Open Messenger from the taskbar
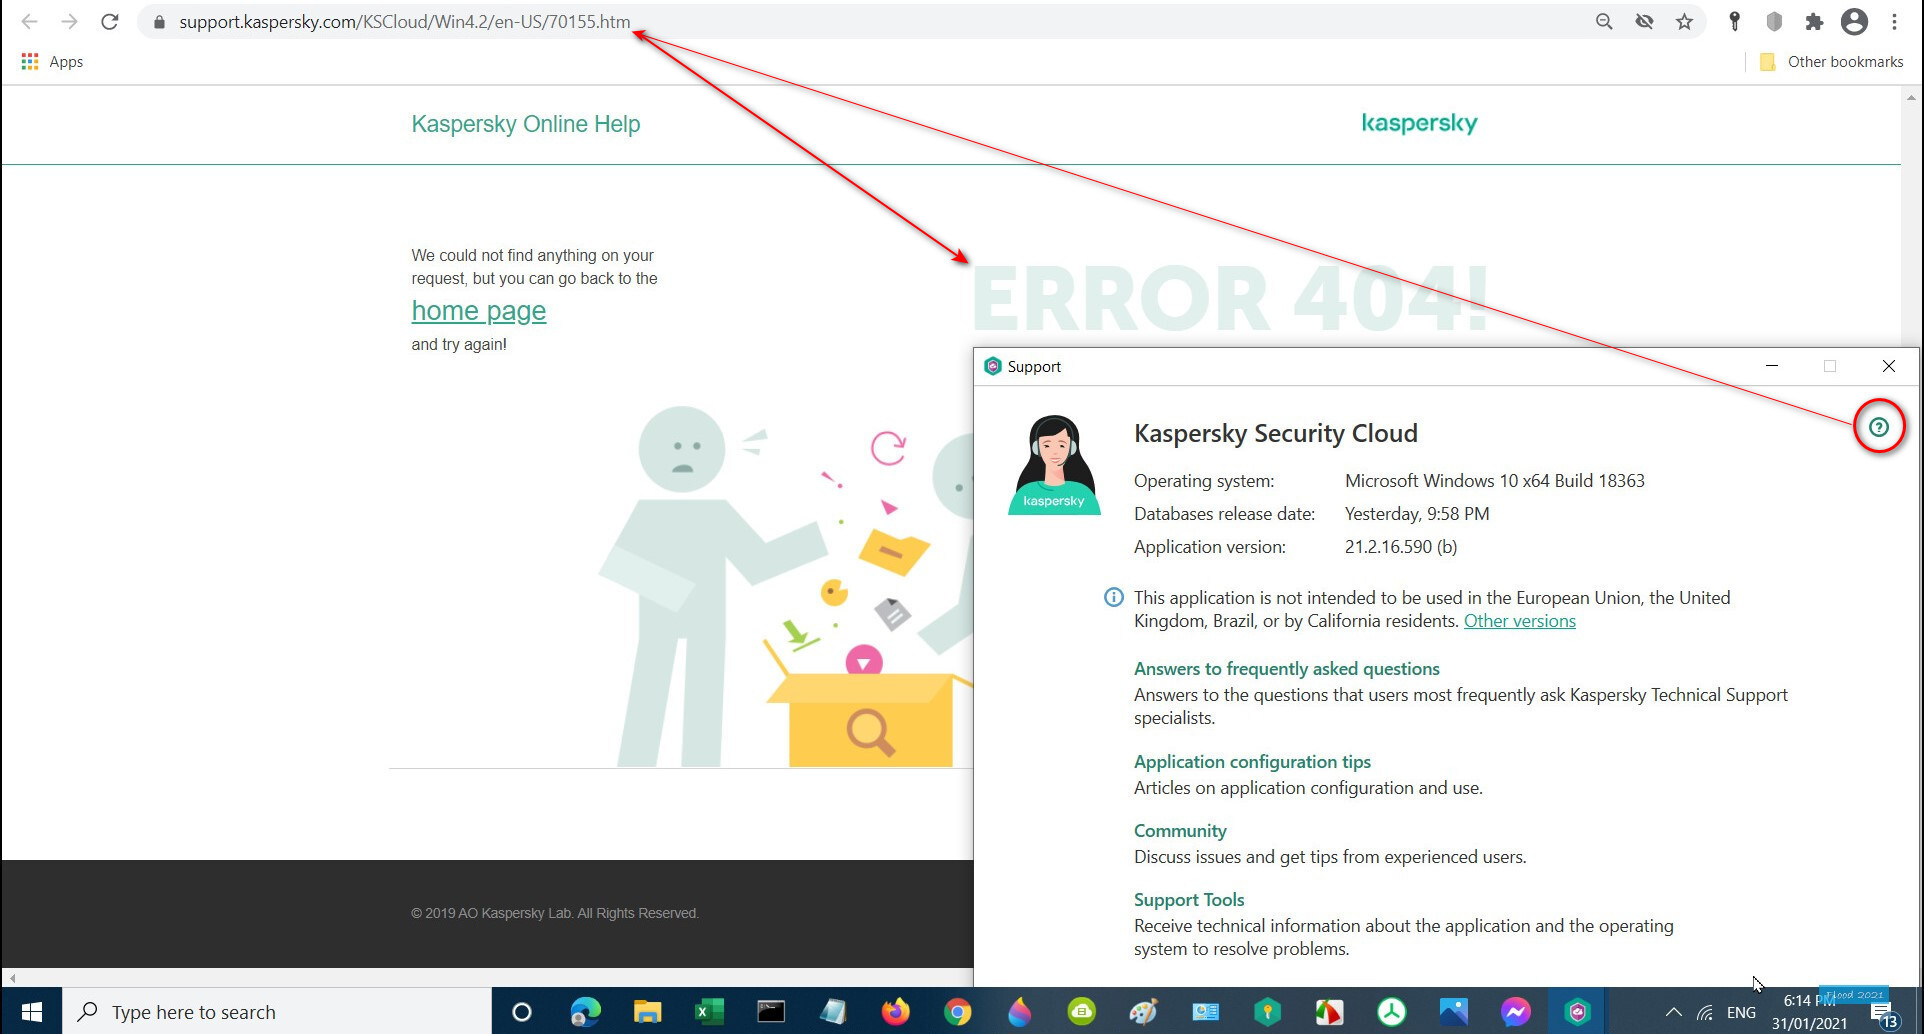 pyautogui.click(x=1515, y=1012)
